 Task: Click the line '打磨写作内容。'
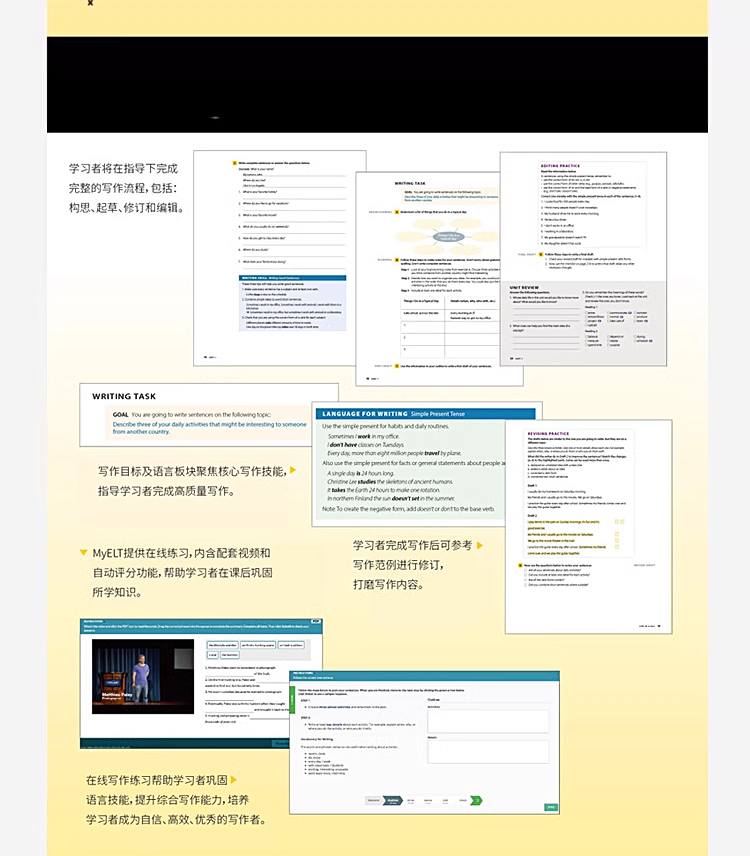388,584
